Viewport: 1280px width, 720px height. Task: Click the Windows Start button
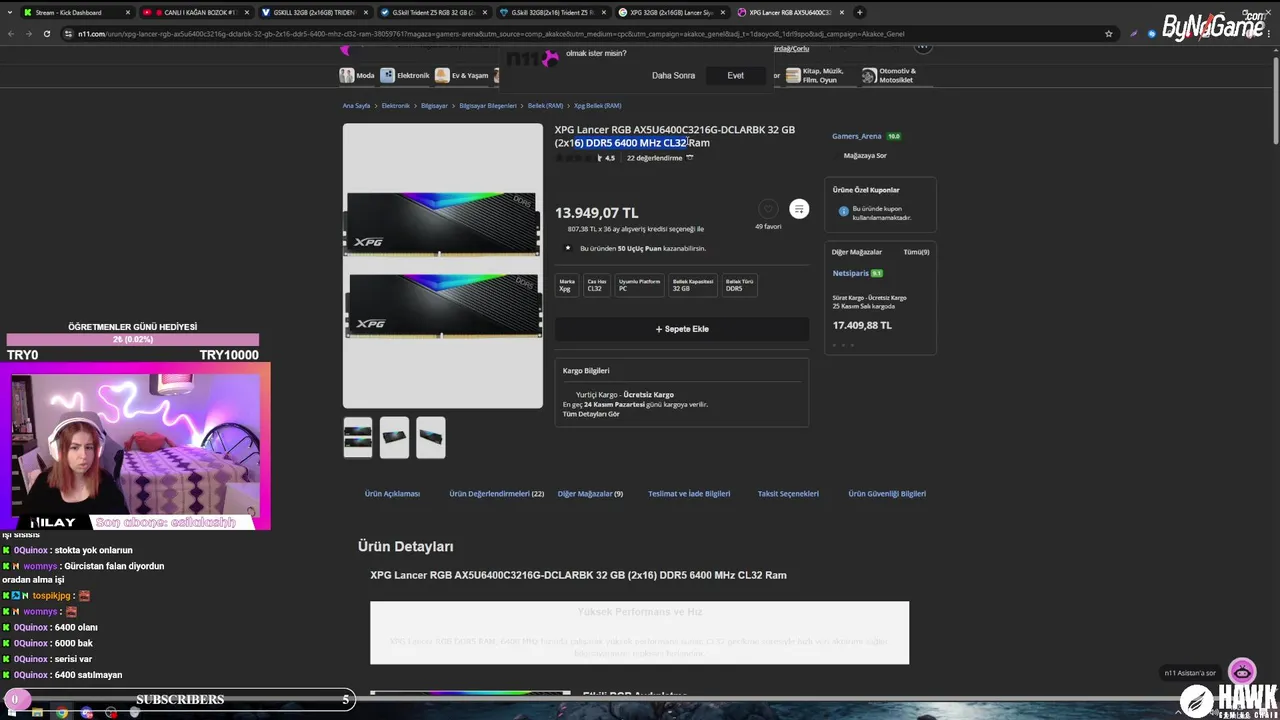coord(12,713)
